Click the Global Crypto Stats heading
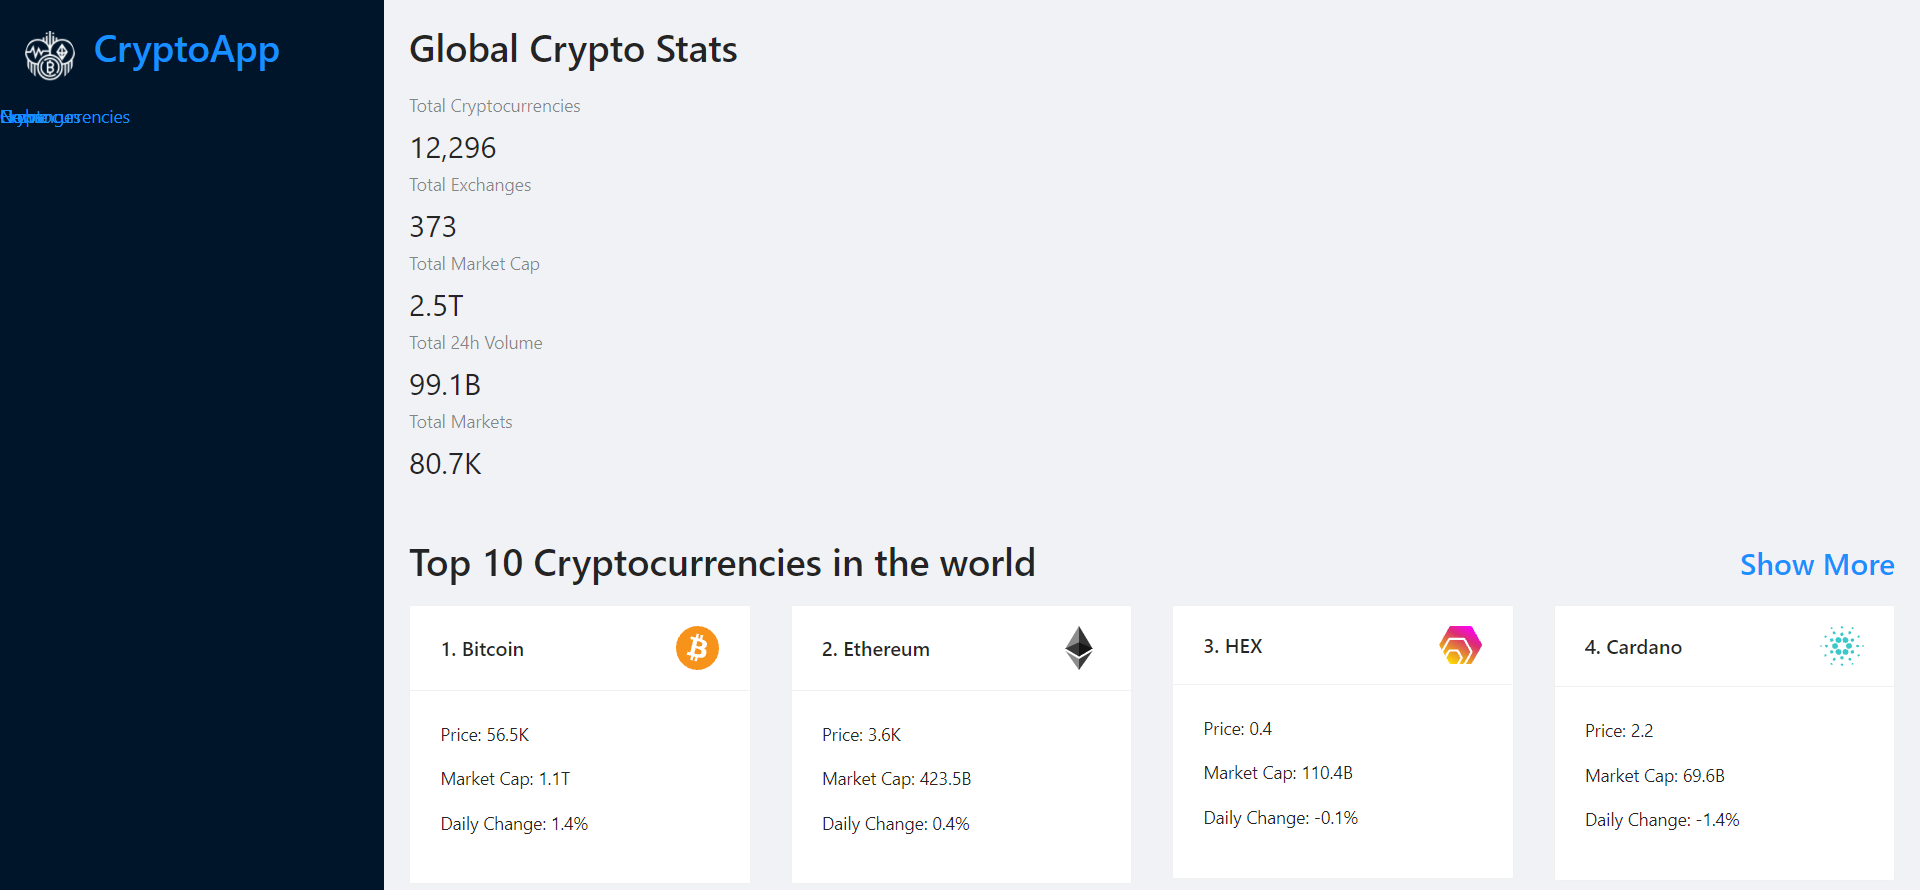This screenshot has height=890, width=1920. (573, 49)
